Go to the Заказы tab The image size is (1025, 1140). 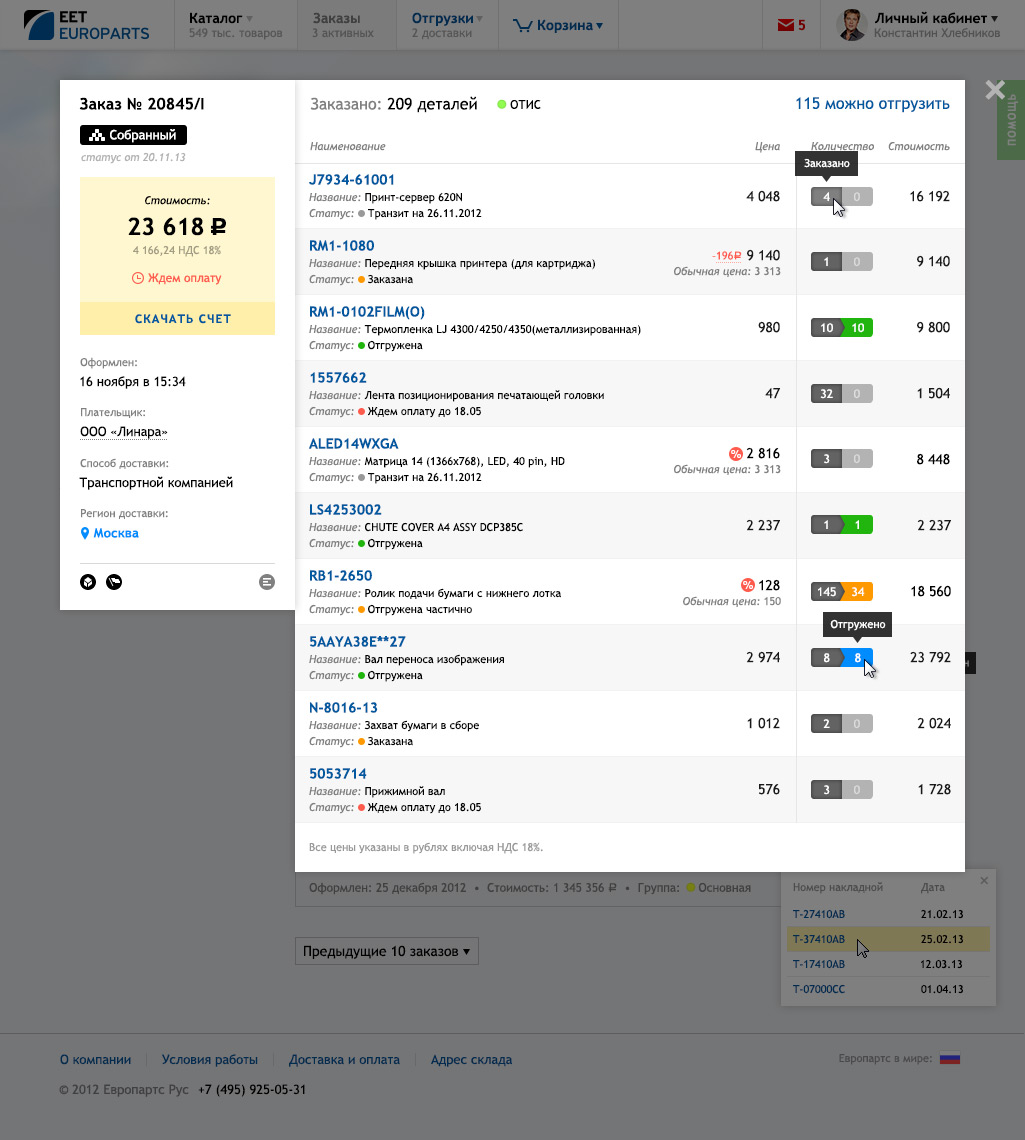(336, 18)
